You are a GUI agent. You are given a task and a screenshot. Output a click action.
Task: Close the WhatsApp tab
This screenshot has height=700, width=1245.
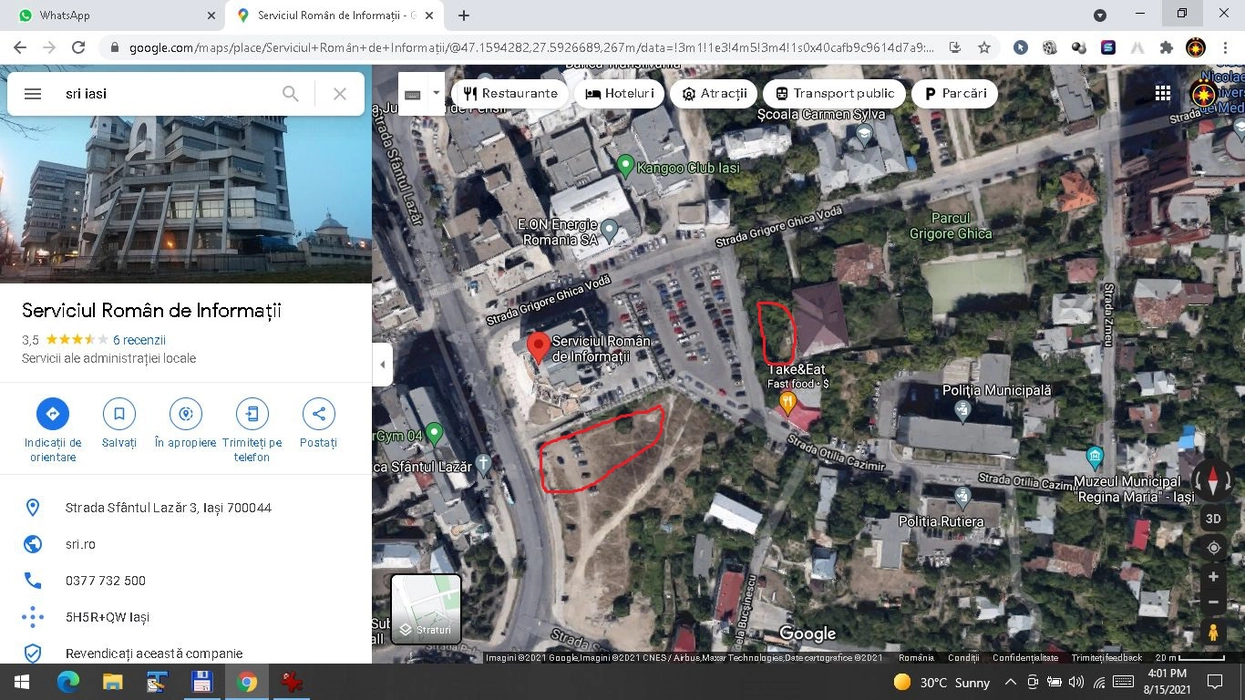point(211,15)
